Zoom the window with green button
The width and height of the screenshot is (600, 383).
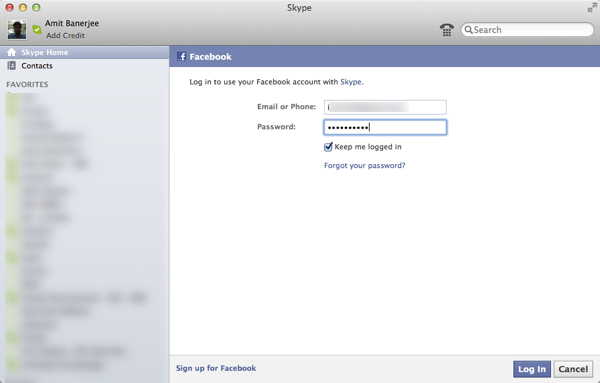36,8
